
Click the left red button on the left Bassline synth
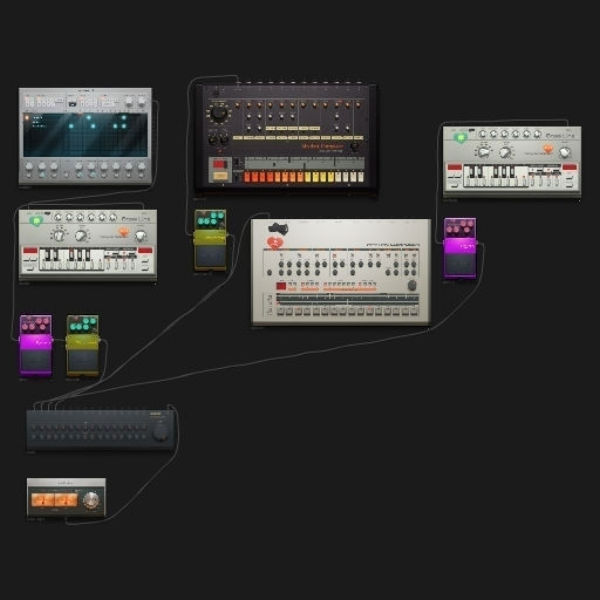pos(30,250)
